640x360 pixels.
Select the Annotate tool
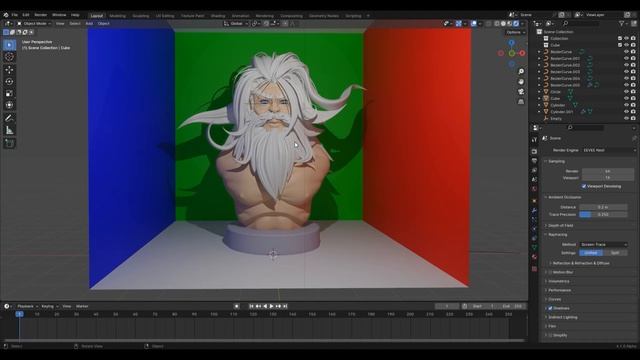pyautogui.click(x=9, y=118)
